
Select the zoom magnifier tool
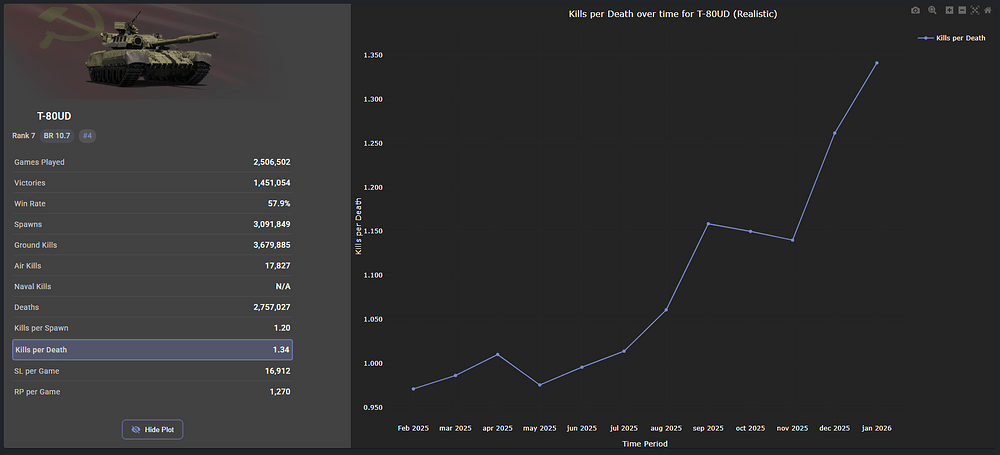point(932,10)
